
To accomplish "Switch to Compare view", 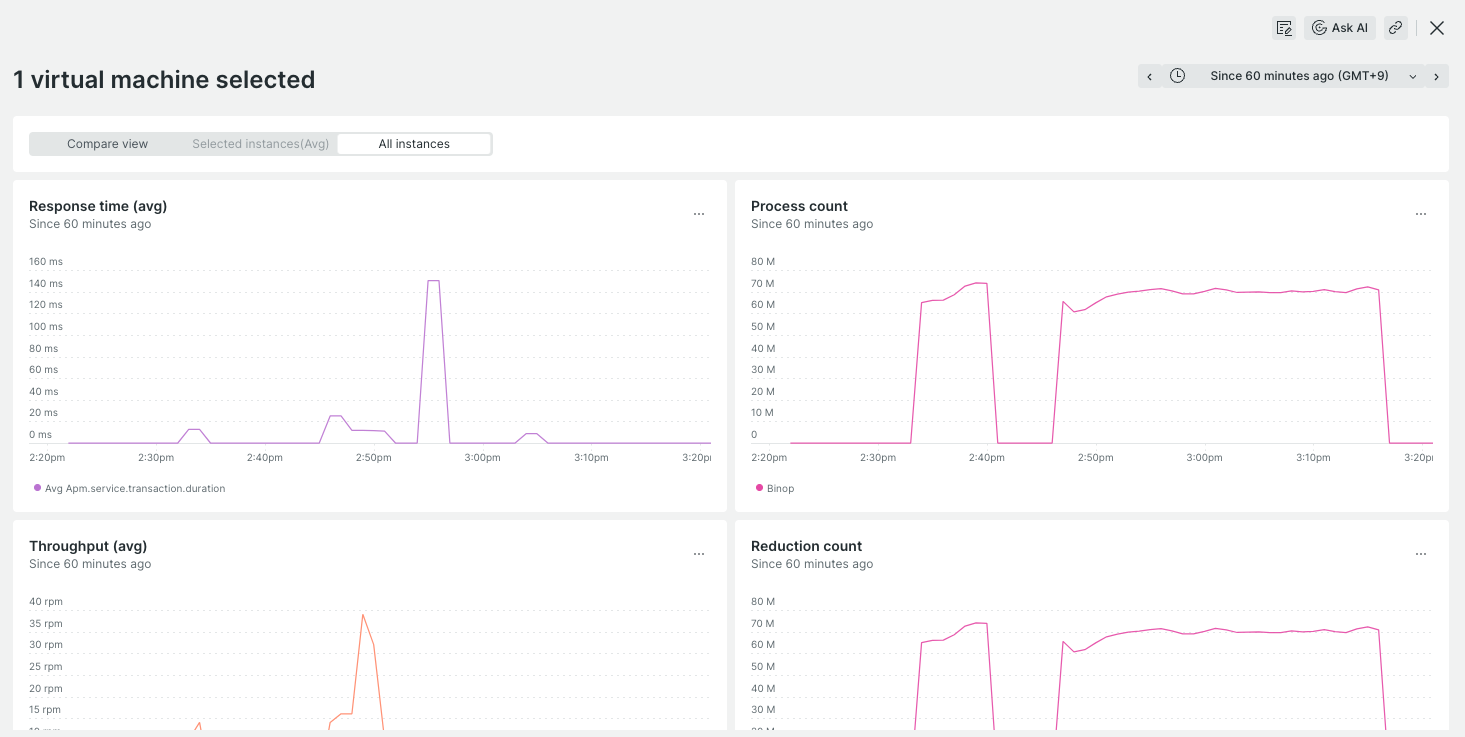I will (108, 144).
